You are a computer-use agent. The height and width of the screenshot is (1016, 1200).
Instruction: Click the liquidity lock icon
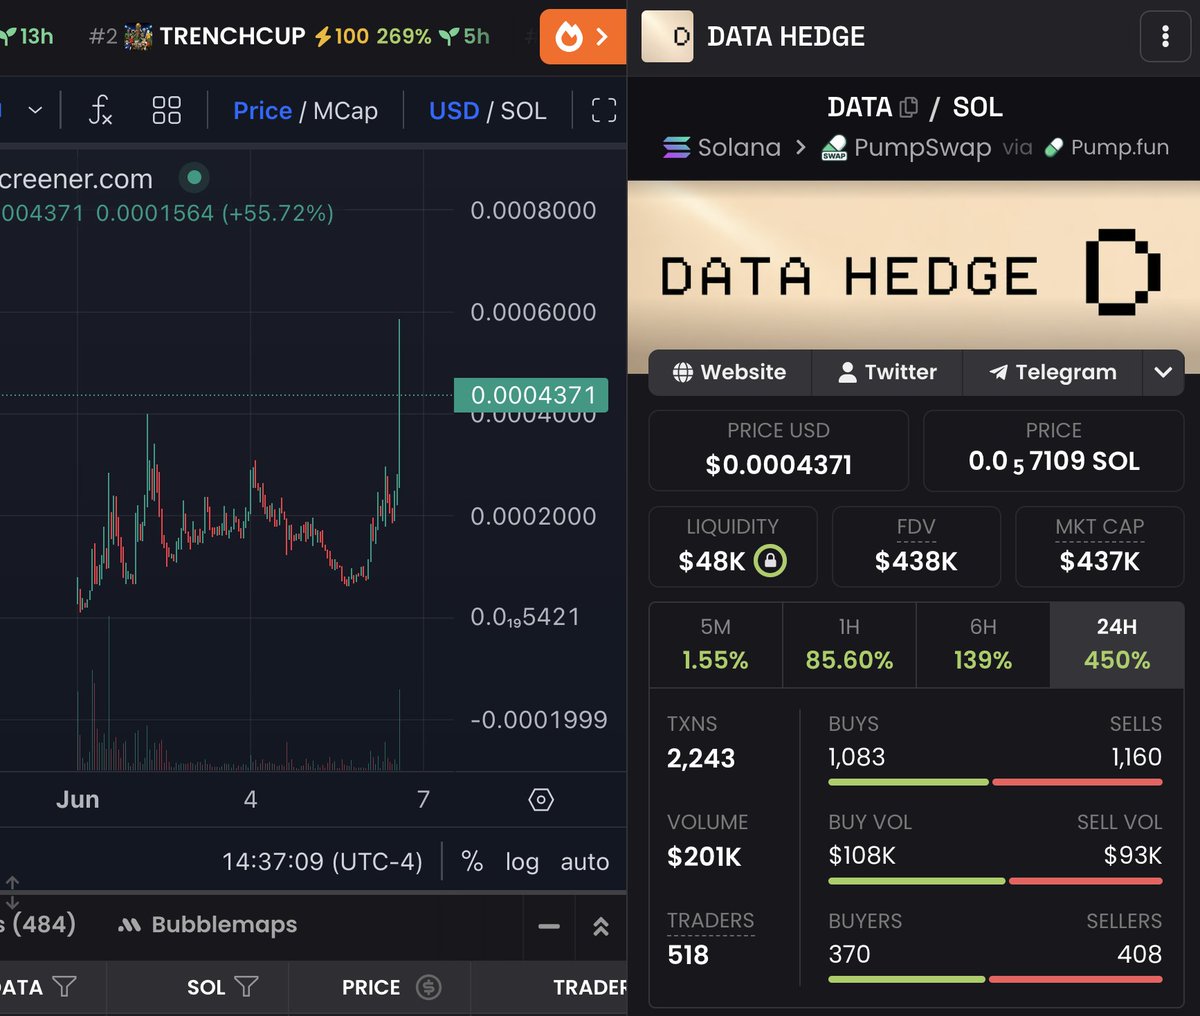point(770,560)
